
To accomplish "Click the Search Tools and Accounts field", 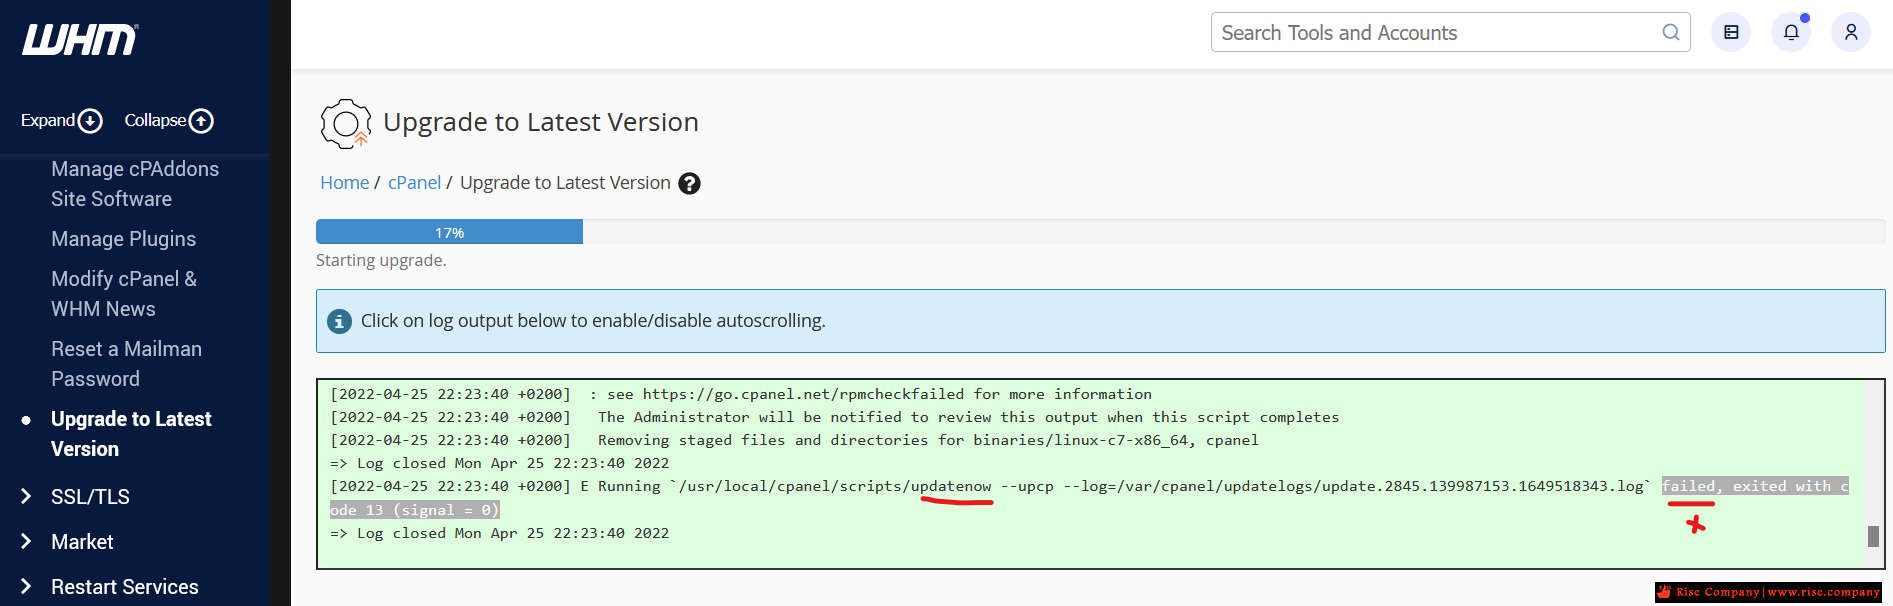I will coord(1450,33).
